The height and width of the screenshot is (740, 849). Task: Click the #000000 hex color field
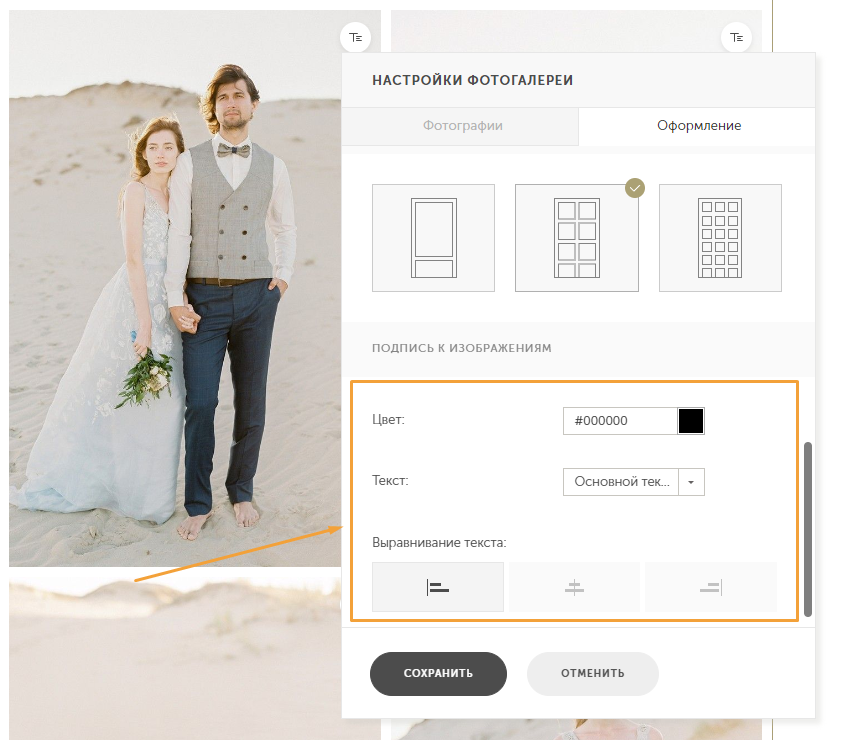[x=620, y=421]
